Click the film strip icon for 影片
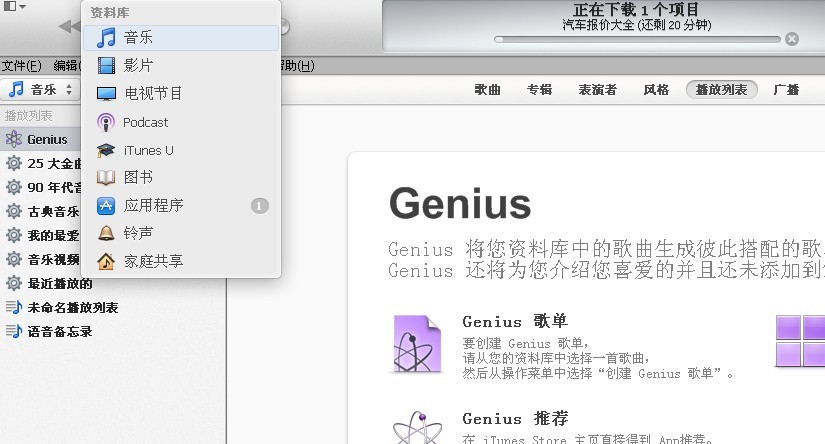 (106, 65)
